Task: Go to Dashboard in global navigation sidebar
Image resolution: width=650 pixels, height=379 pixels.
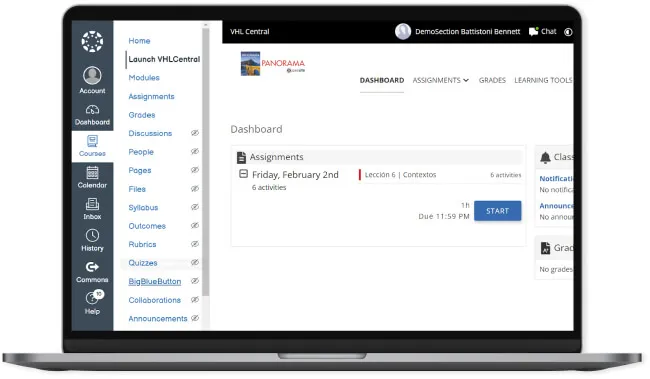Action: pos(92,115)
